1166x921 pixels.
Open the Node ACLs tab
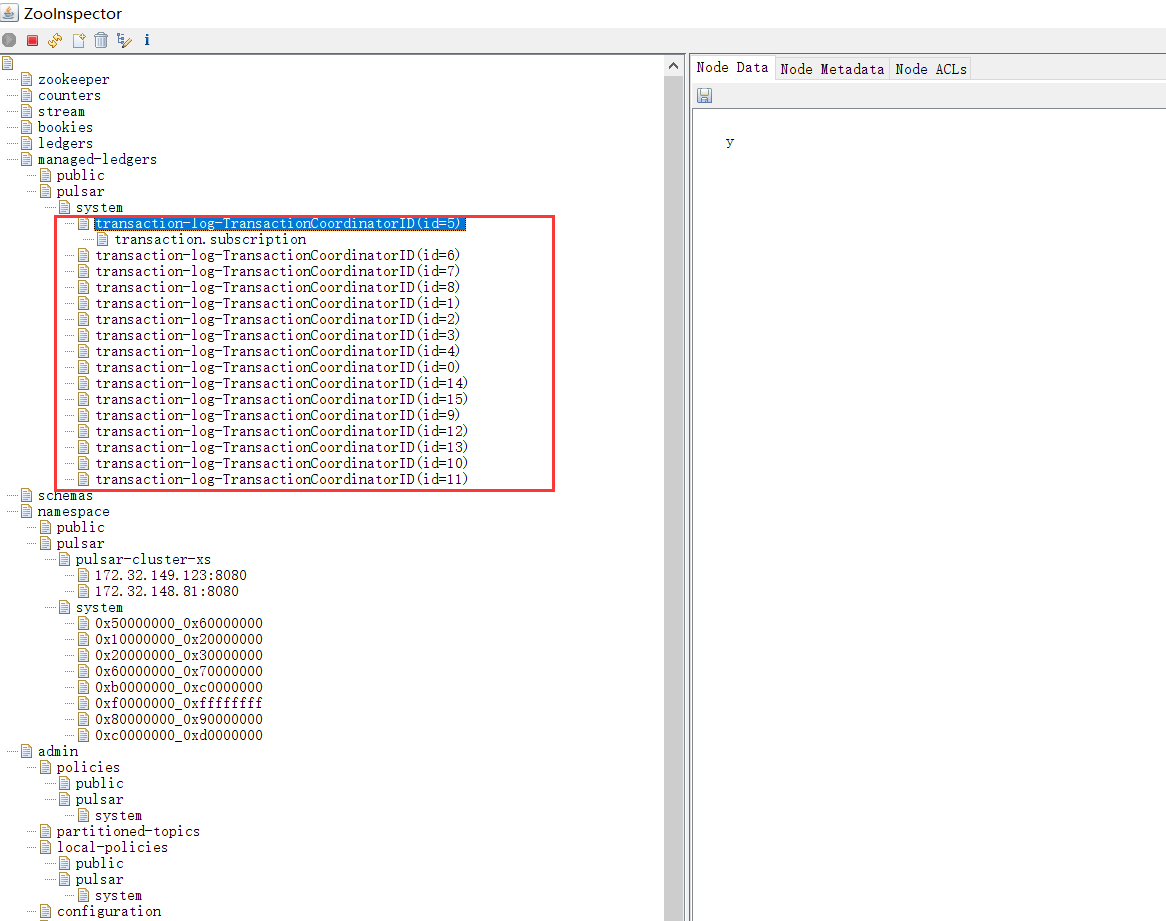(930, 69)
